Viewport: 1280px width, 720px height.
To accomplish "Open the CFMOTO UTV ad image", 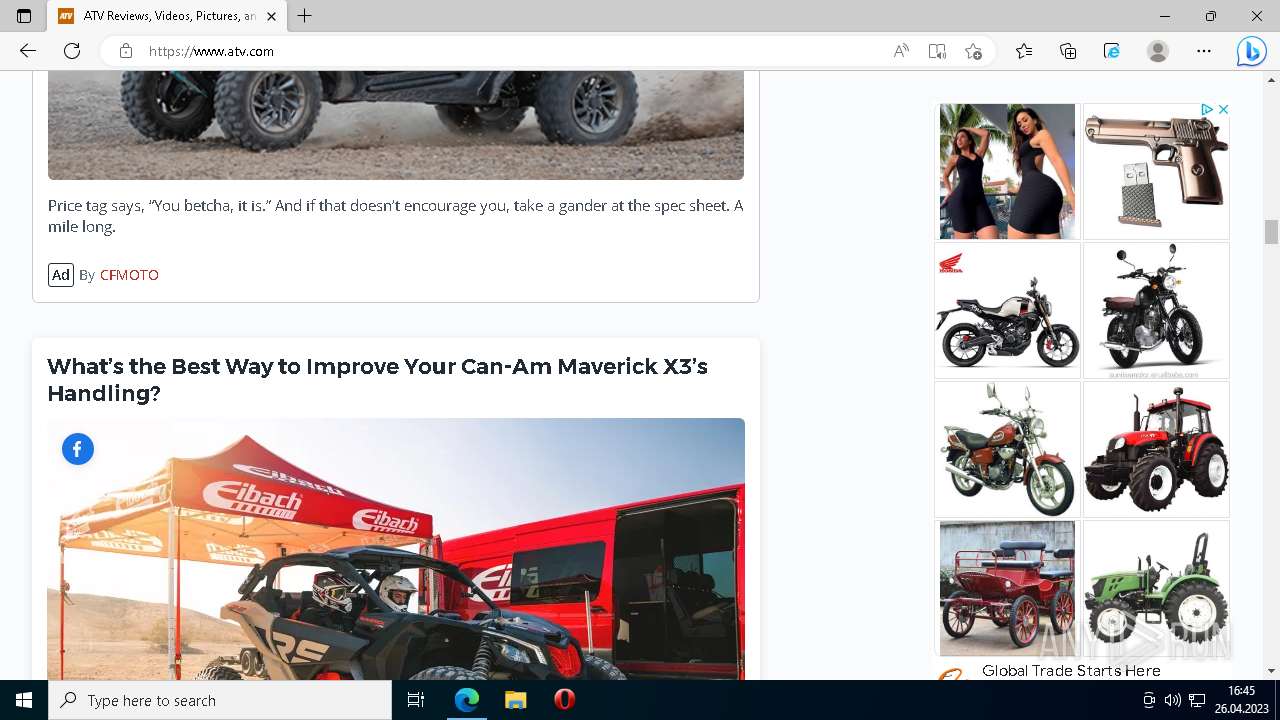I will [x=396, y=125].
